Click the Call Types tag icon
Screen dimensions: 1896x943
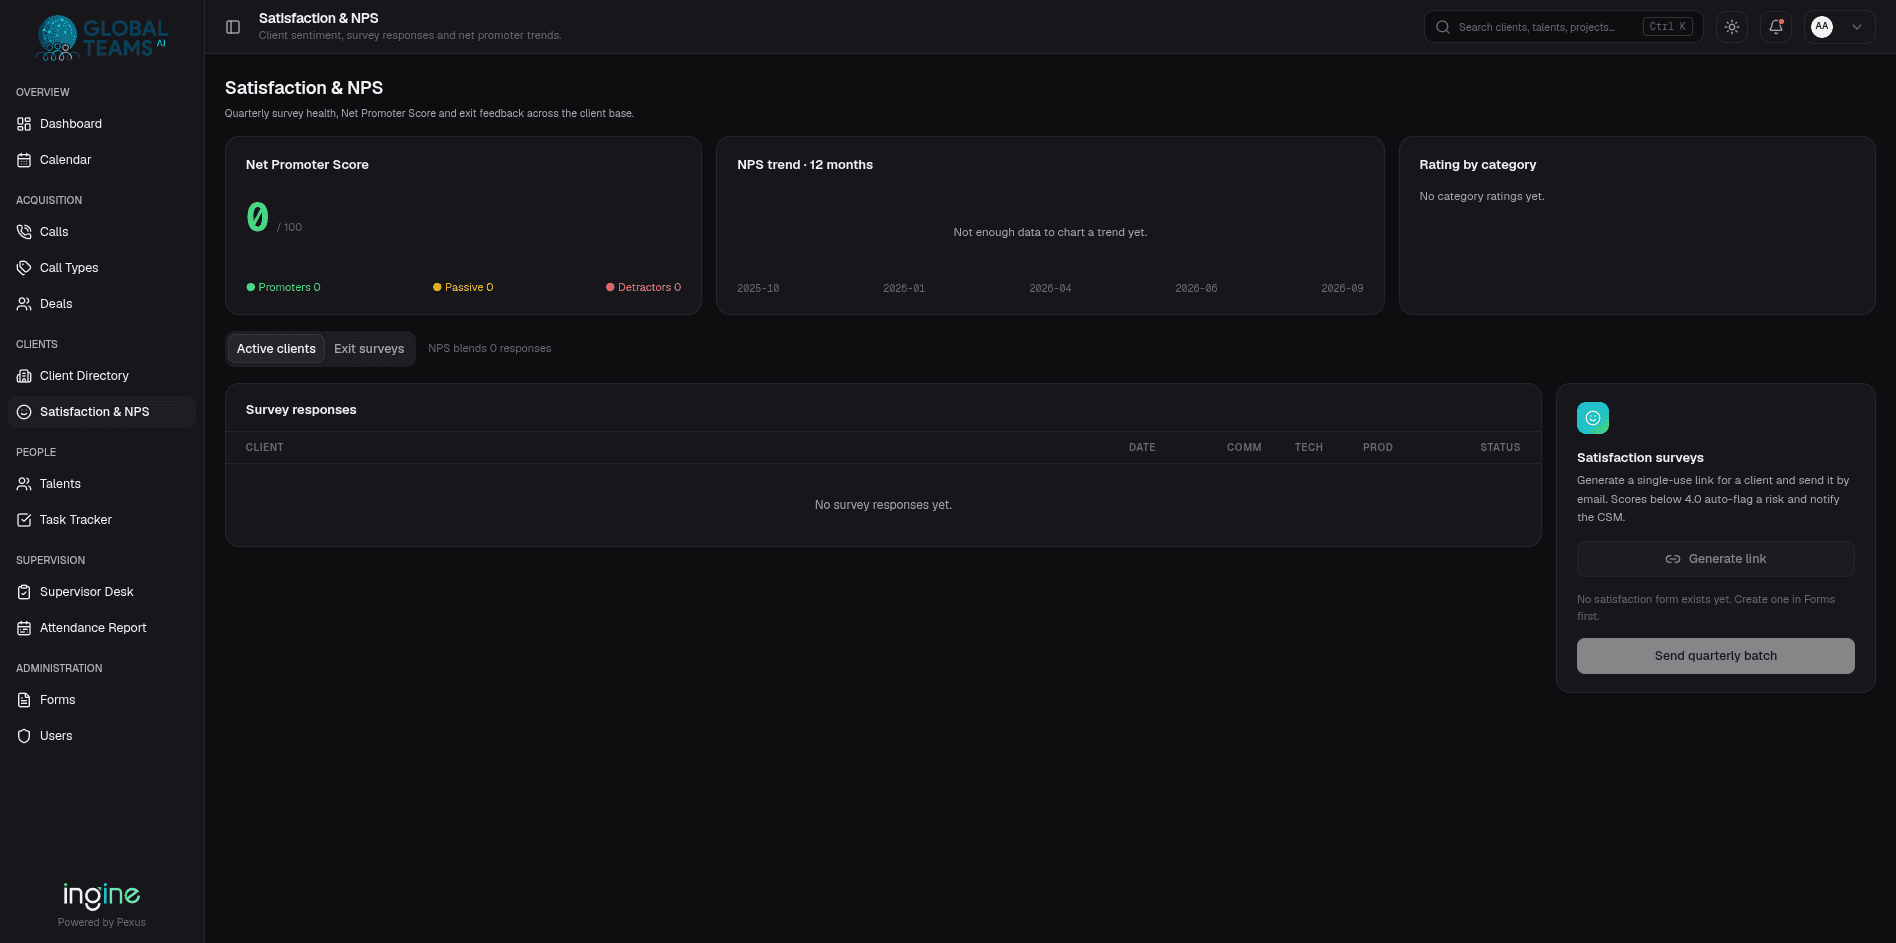pyautogui.click(x=24, y=268)
